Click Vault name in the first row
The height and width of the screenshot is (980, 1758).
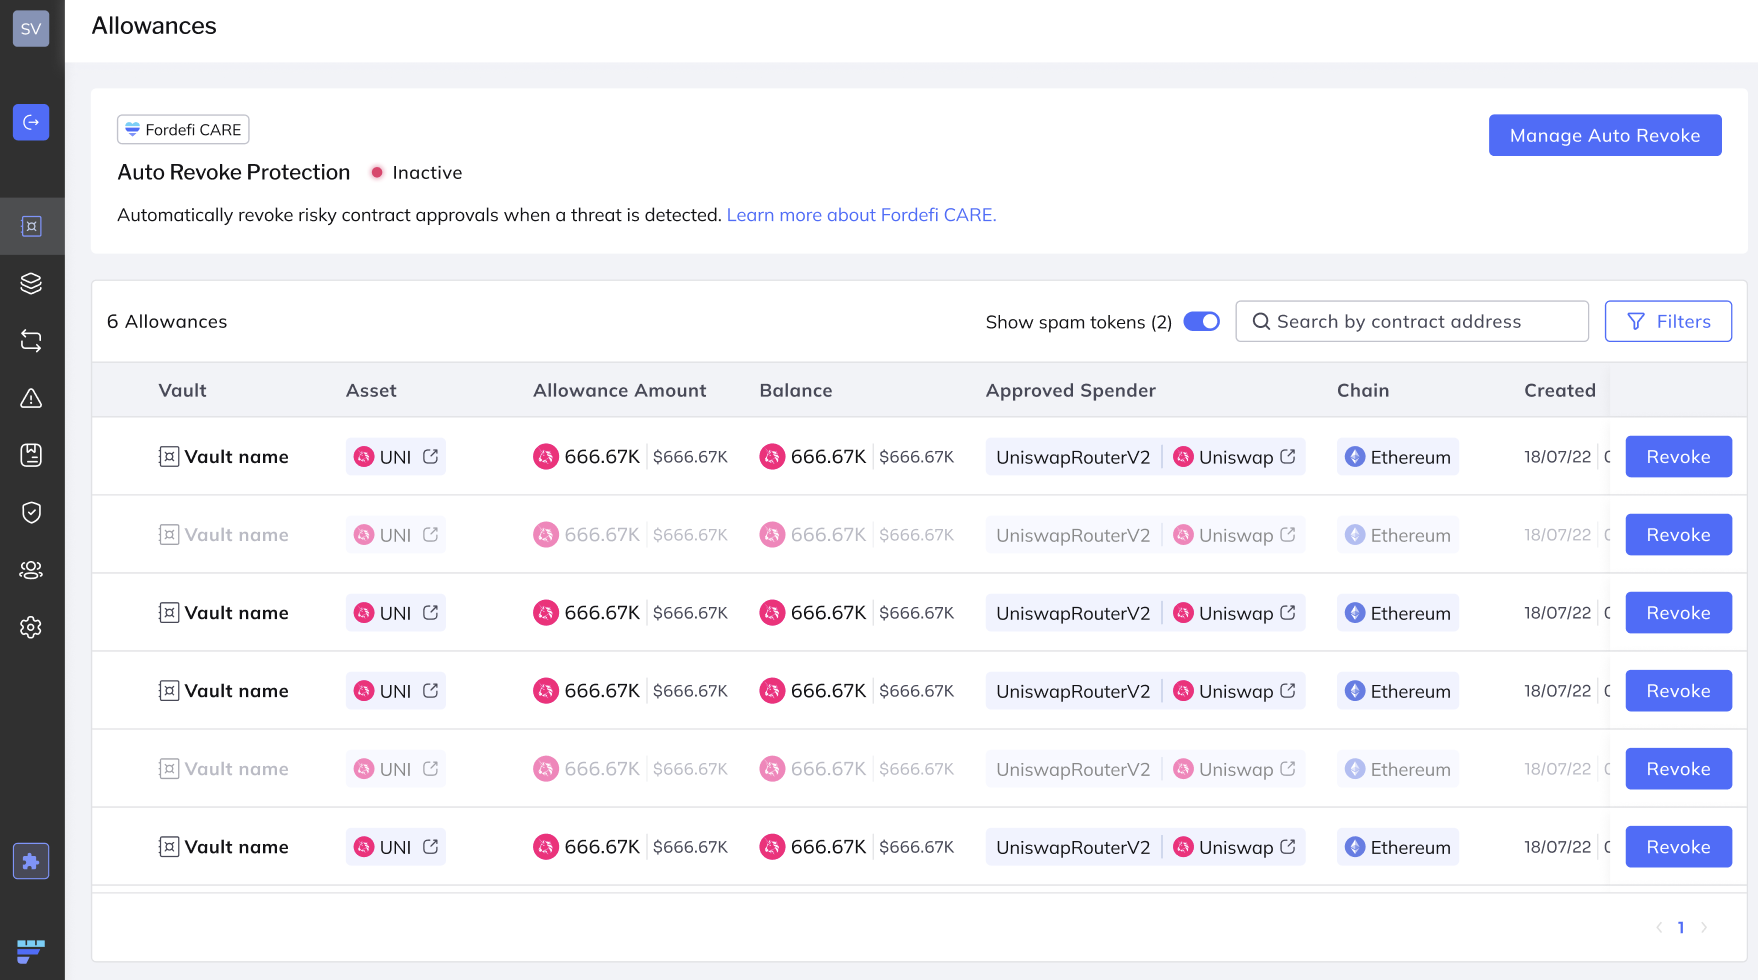click(x=237, y=457)
